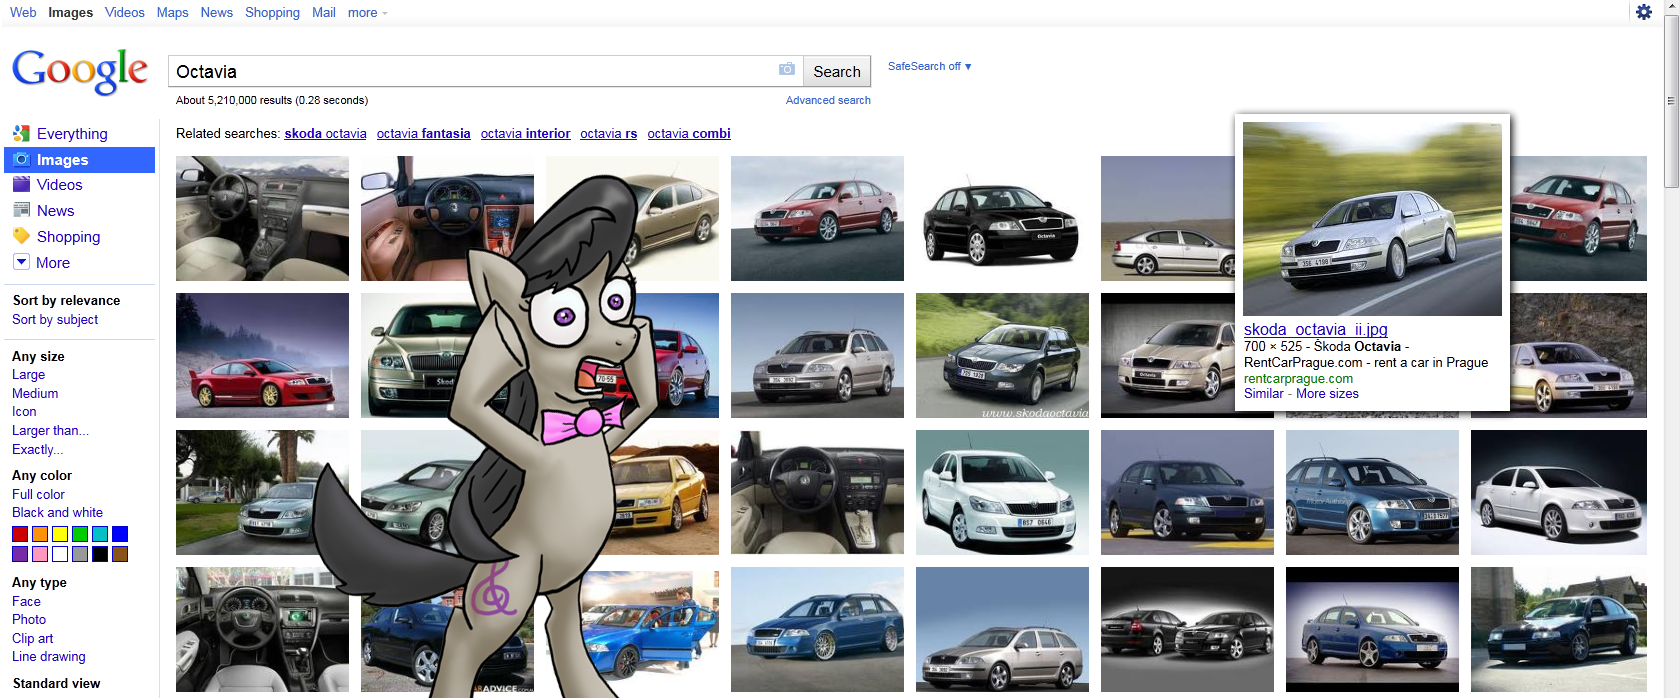
Task: Open Shopping from the top bar
Action: 272,12
